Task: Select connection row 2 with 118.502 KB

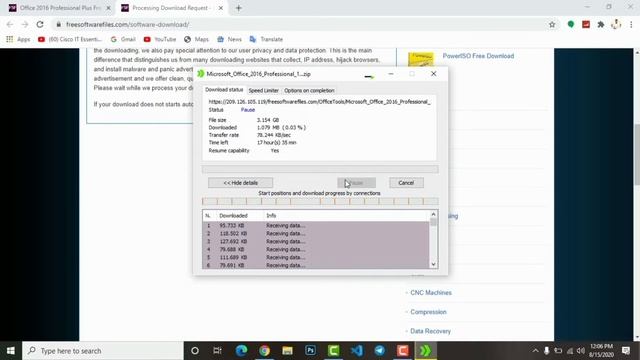Action: 316,233
